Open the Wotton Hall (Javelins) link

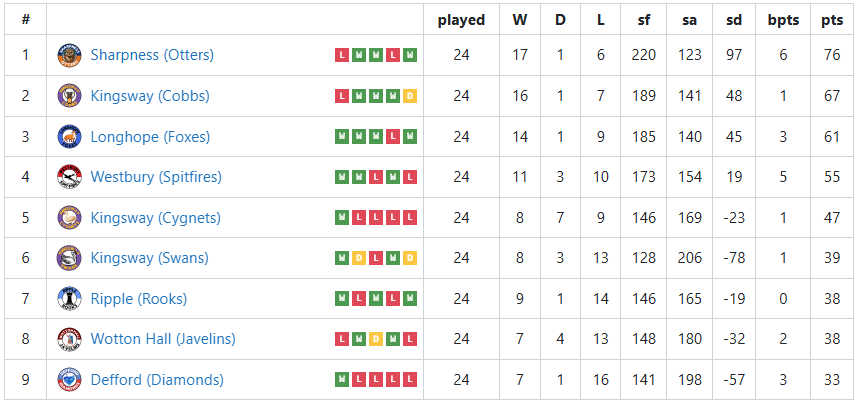163,339
